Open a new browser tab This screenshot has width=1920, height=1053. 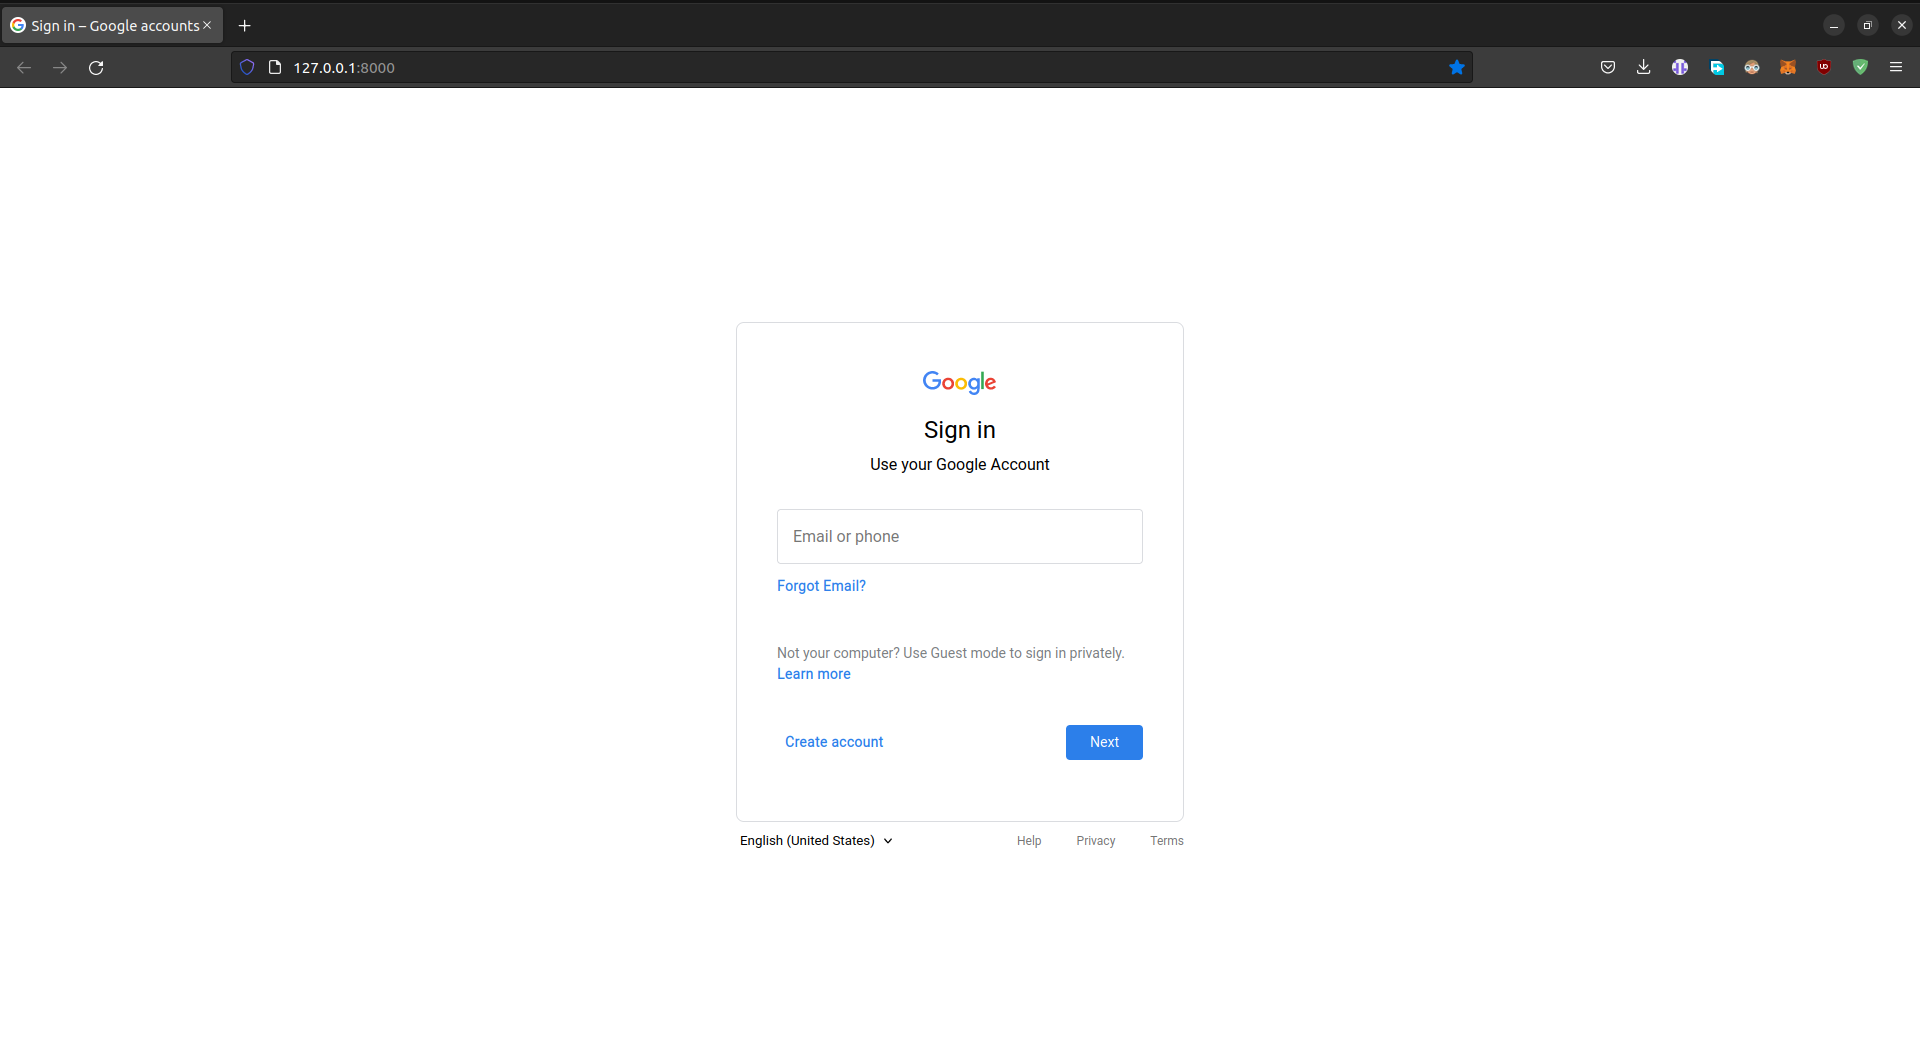pos(245,25)
